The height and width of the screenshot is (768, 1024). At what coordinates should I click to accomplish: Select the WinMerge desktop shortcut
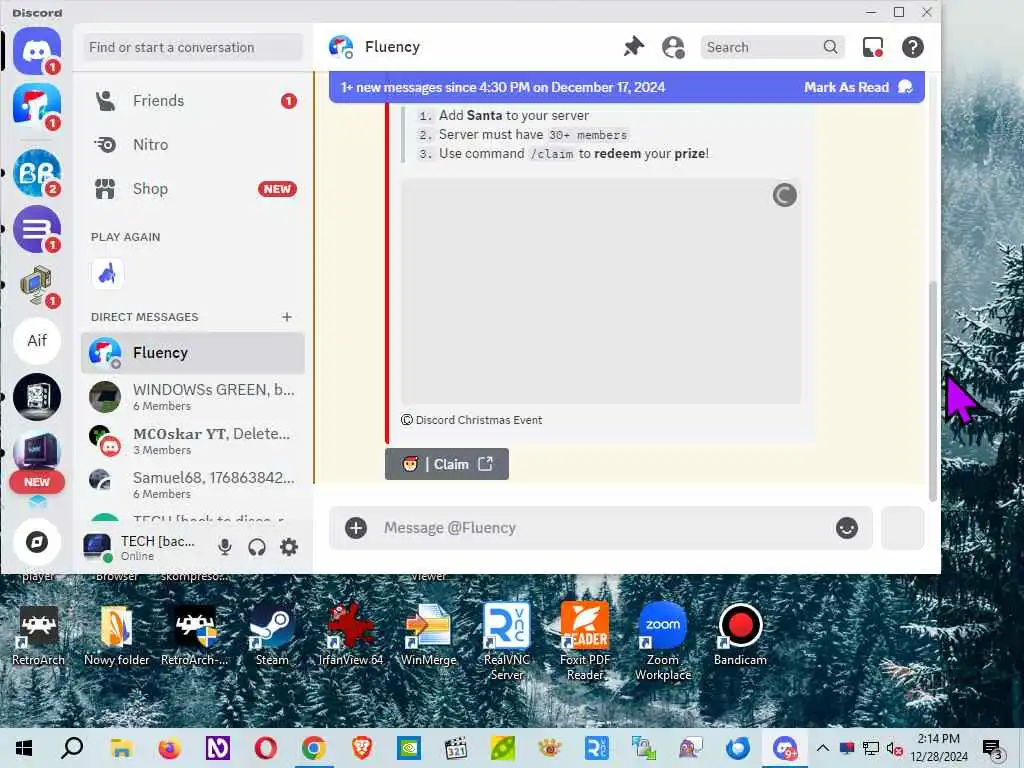pos(428,635)
